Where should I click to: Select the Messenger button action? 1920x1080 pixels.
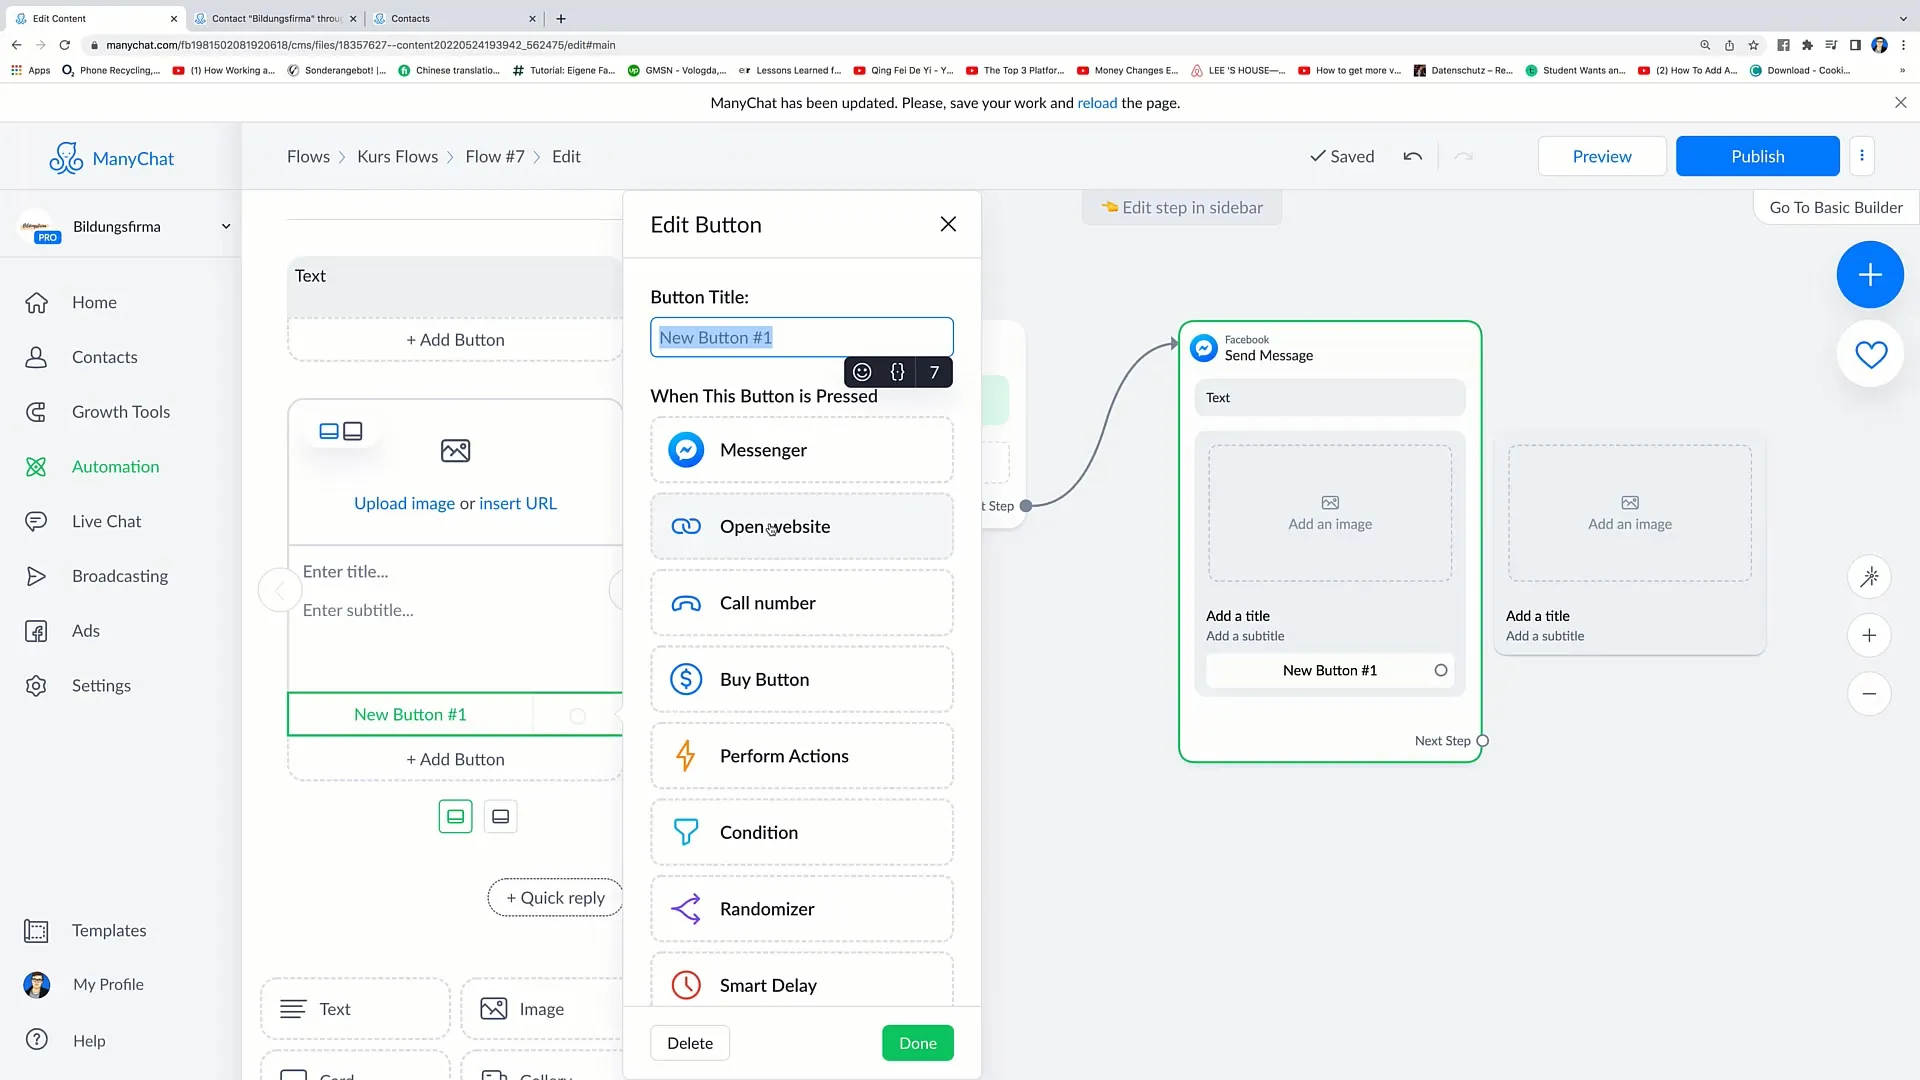[x=801, y=450]
